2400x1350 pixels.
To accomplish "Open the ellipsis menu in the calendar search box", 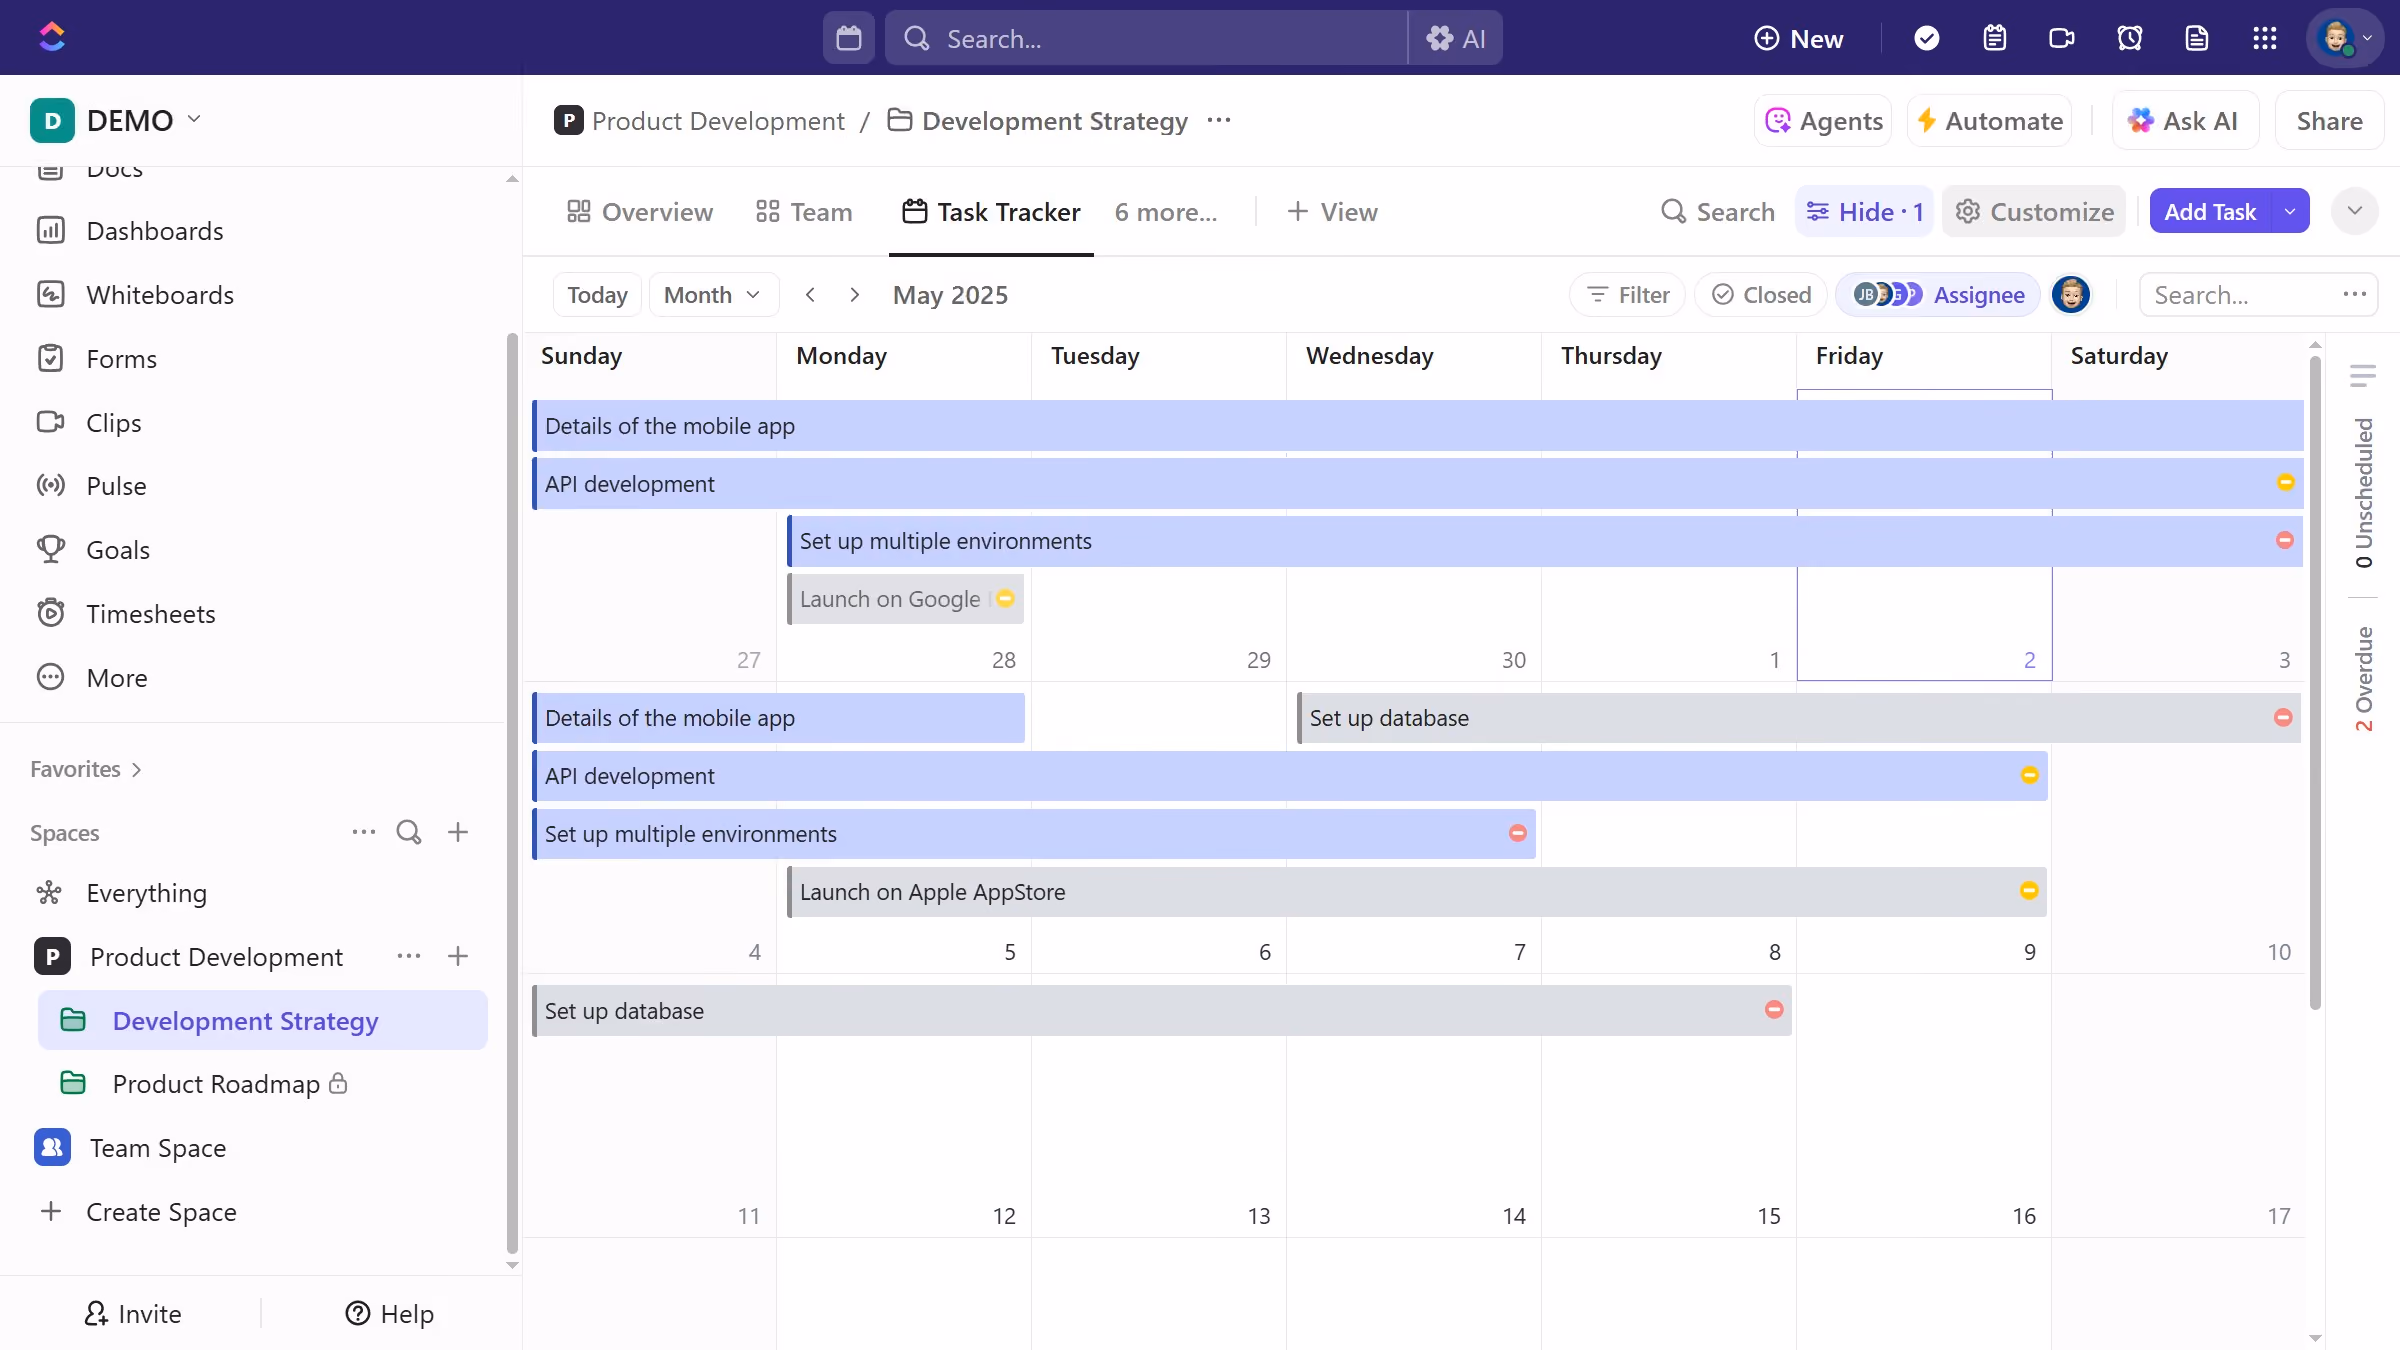I will tap(2354, 294).
